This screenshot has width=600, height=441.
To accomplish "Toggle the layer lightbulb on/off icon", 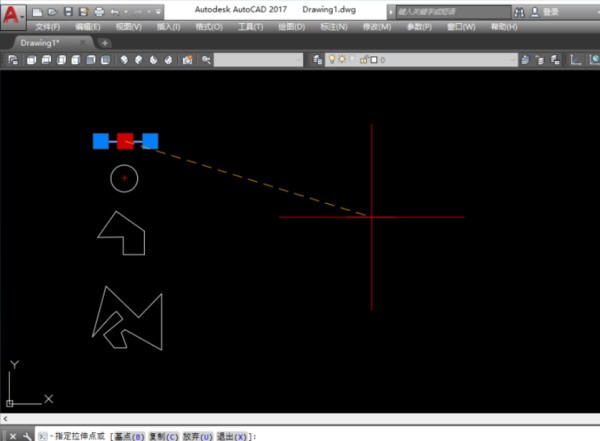I will point(332,60).
